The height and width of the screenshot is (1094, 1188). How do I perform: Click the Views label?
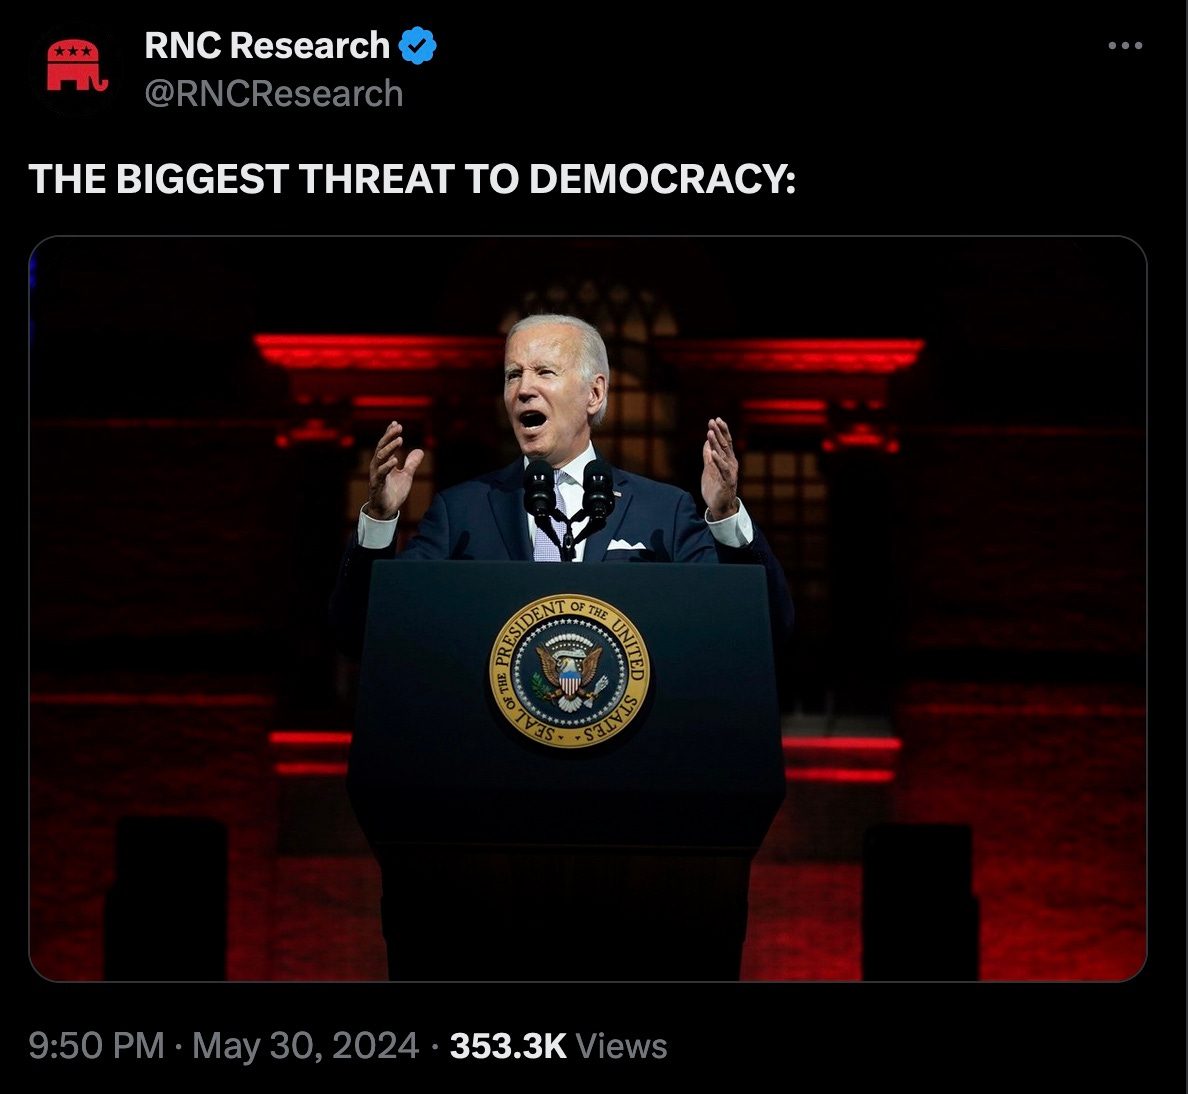621,1046
